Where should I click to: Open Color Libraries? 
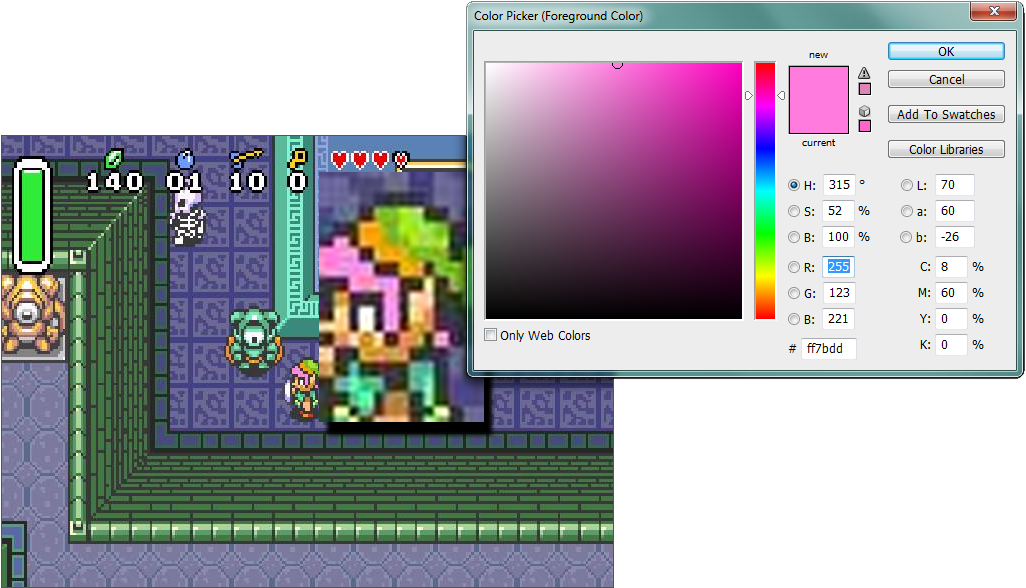945,148
